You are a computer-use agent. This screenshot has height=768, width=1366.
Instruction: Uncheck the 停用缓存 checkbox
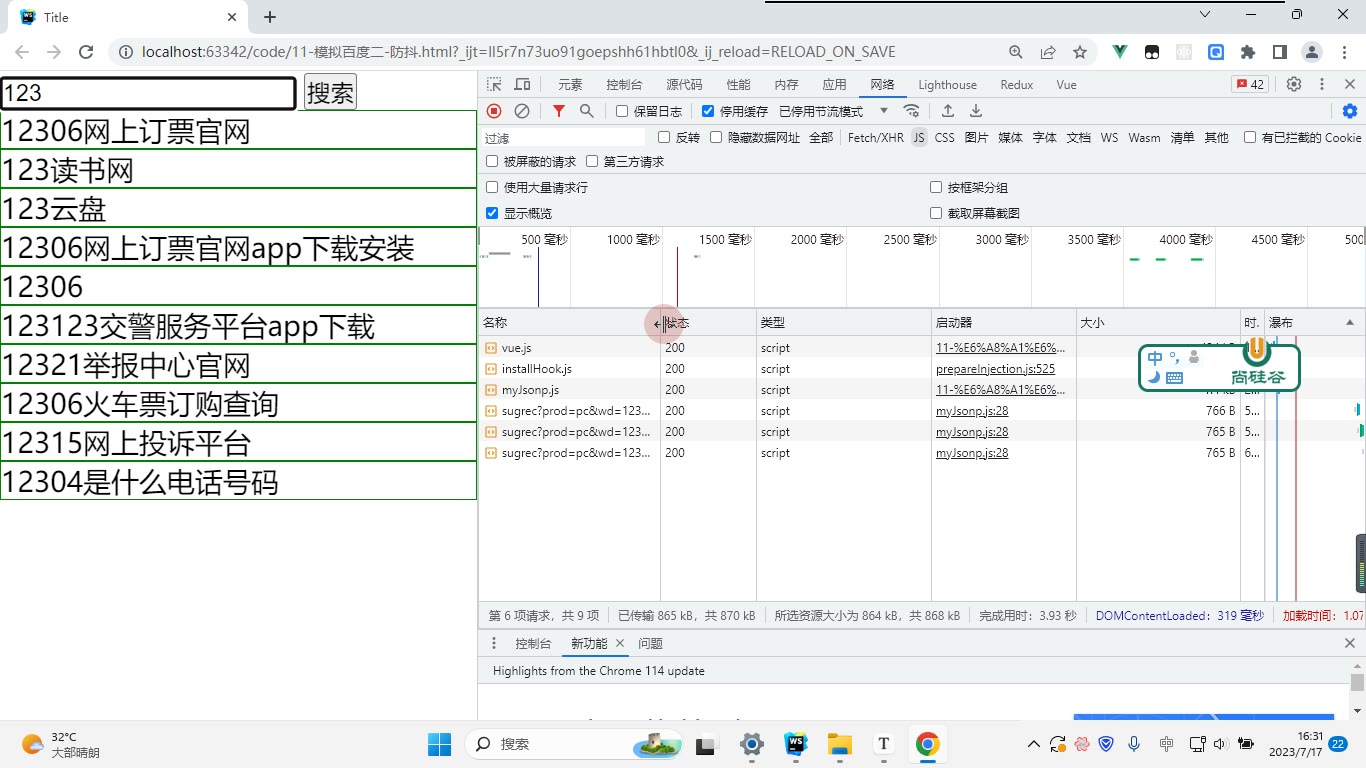coord(708,111)
